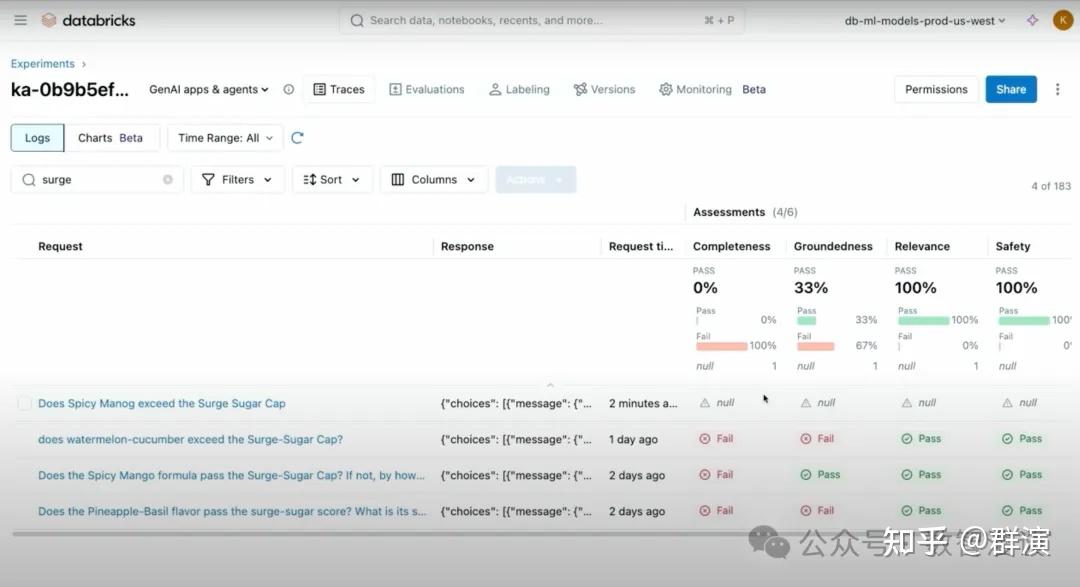
Task: Open the Time Range dropdown
Action: point(225,138)
